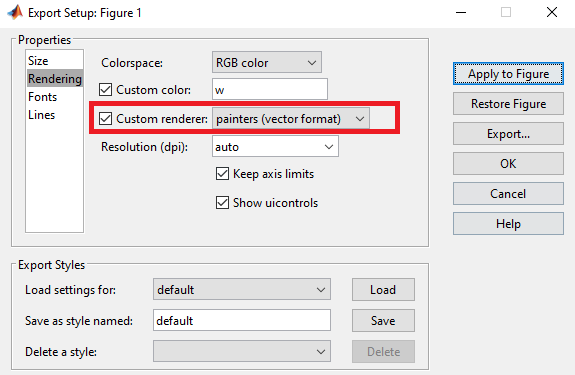Click the Apply to Figure button
This screenshot has height=375, width=575.
point(508,74)
